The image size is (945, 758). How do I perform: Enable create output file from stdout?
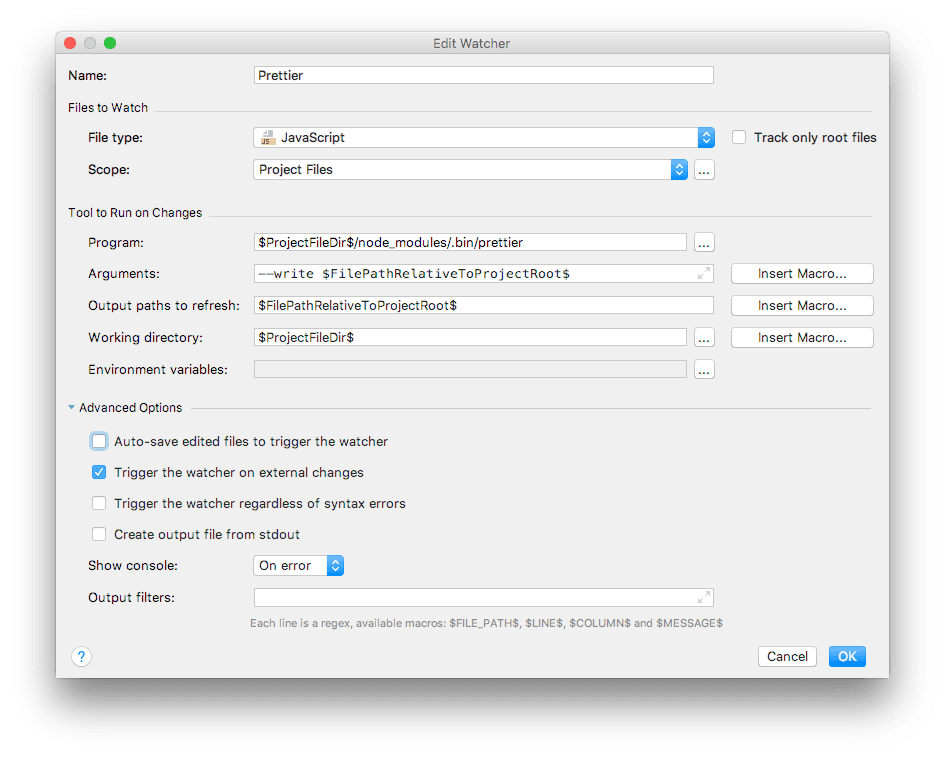coord(99,534)
